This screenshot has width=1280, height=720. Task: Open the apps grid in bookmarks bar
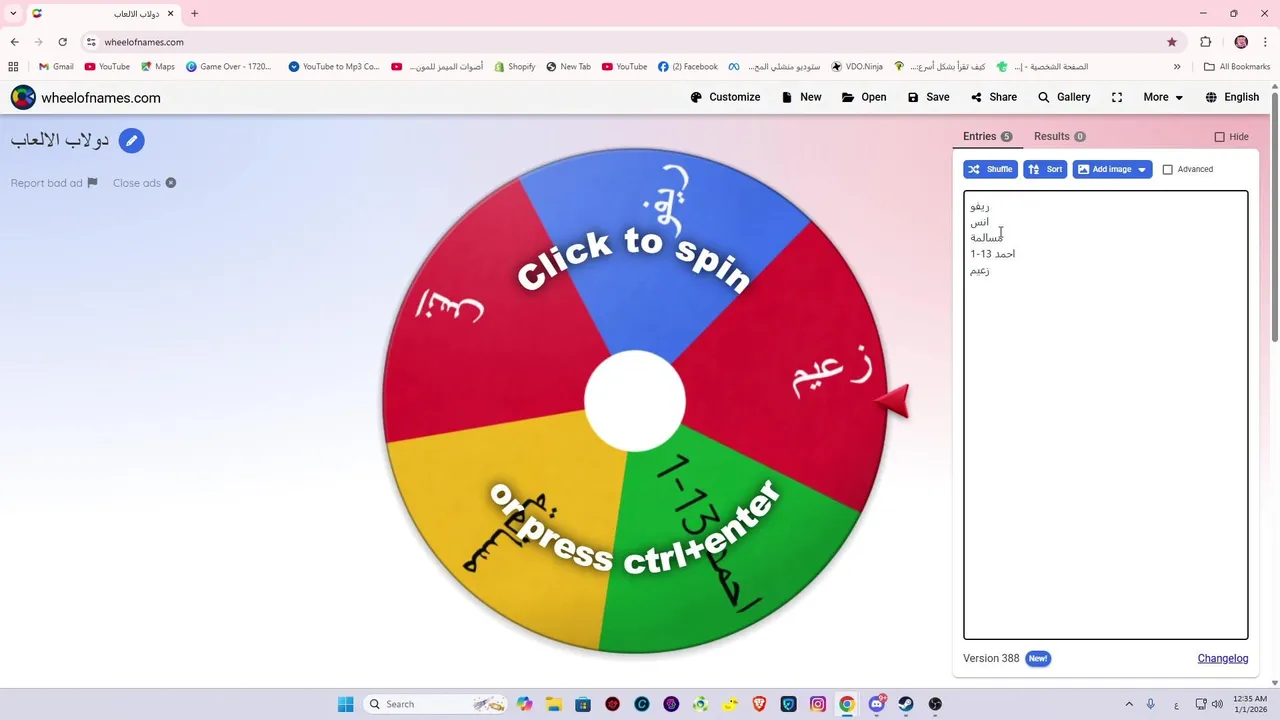13,67
